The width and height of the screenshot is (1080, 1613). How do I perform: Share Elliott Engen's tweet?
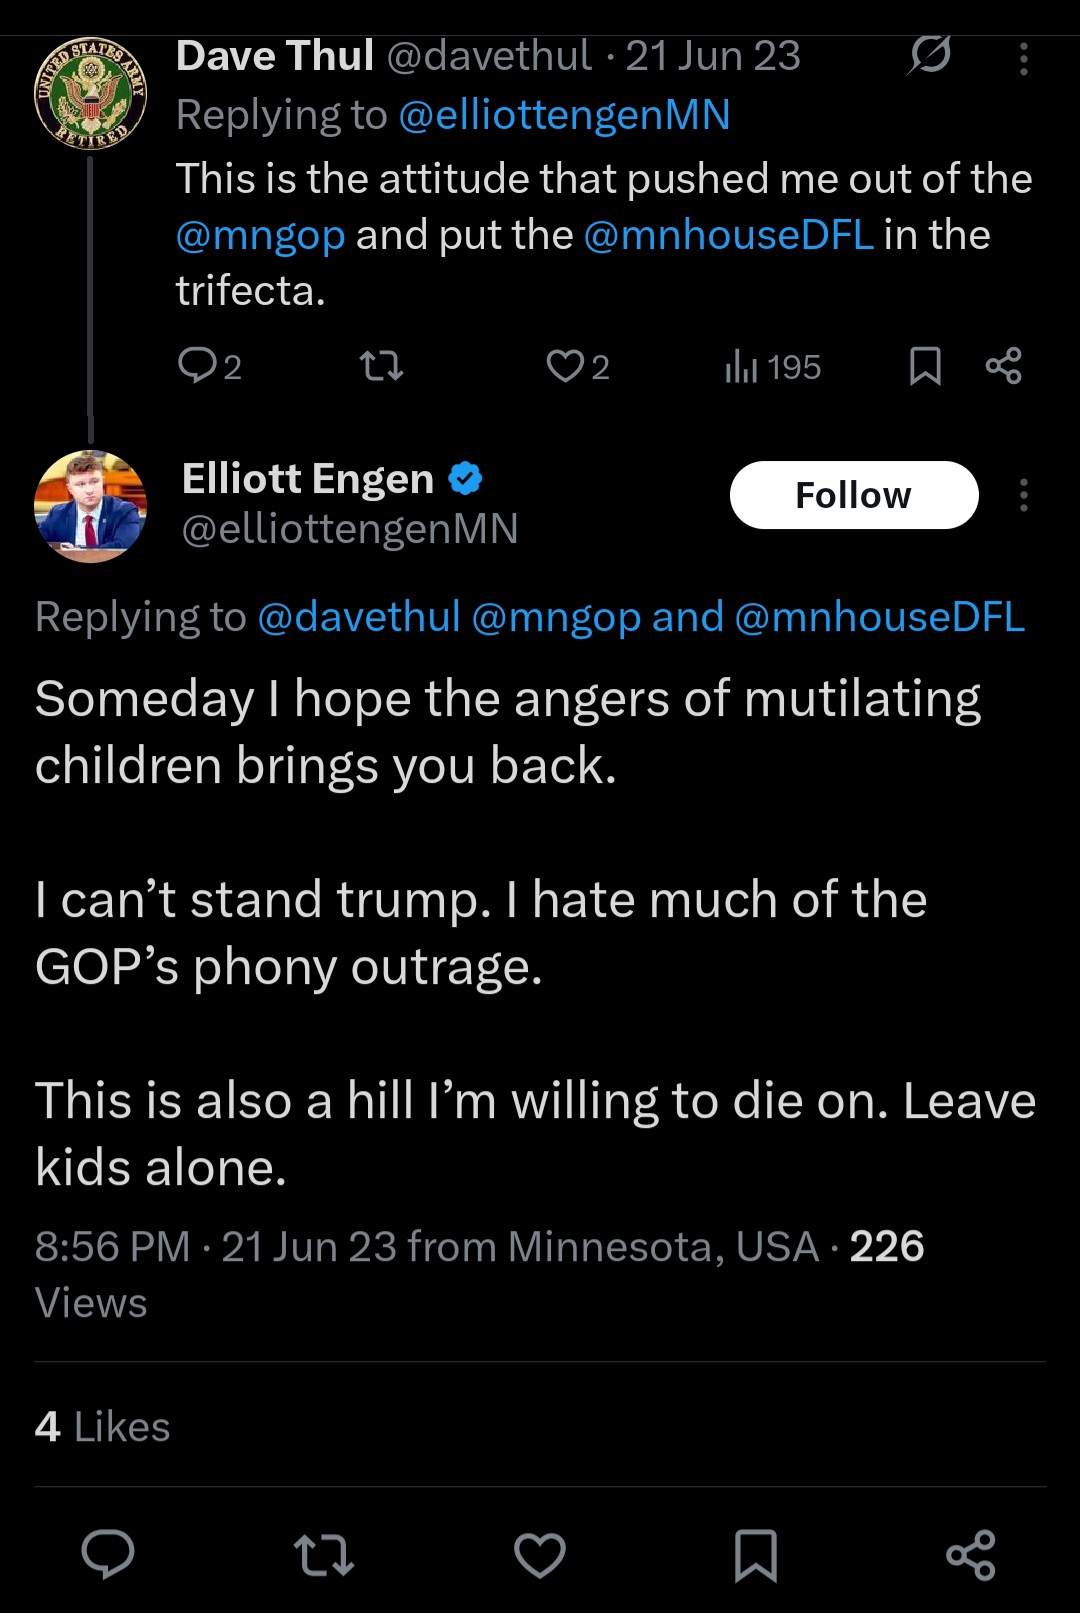click(x=971, y=1555)
